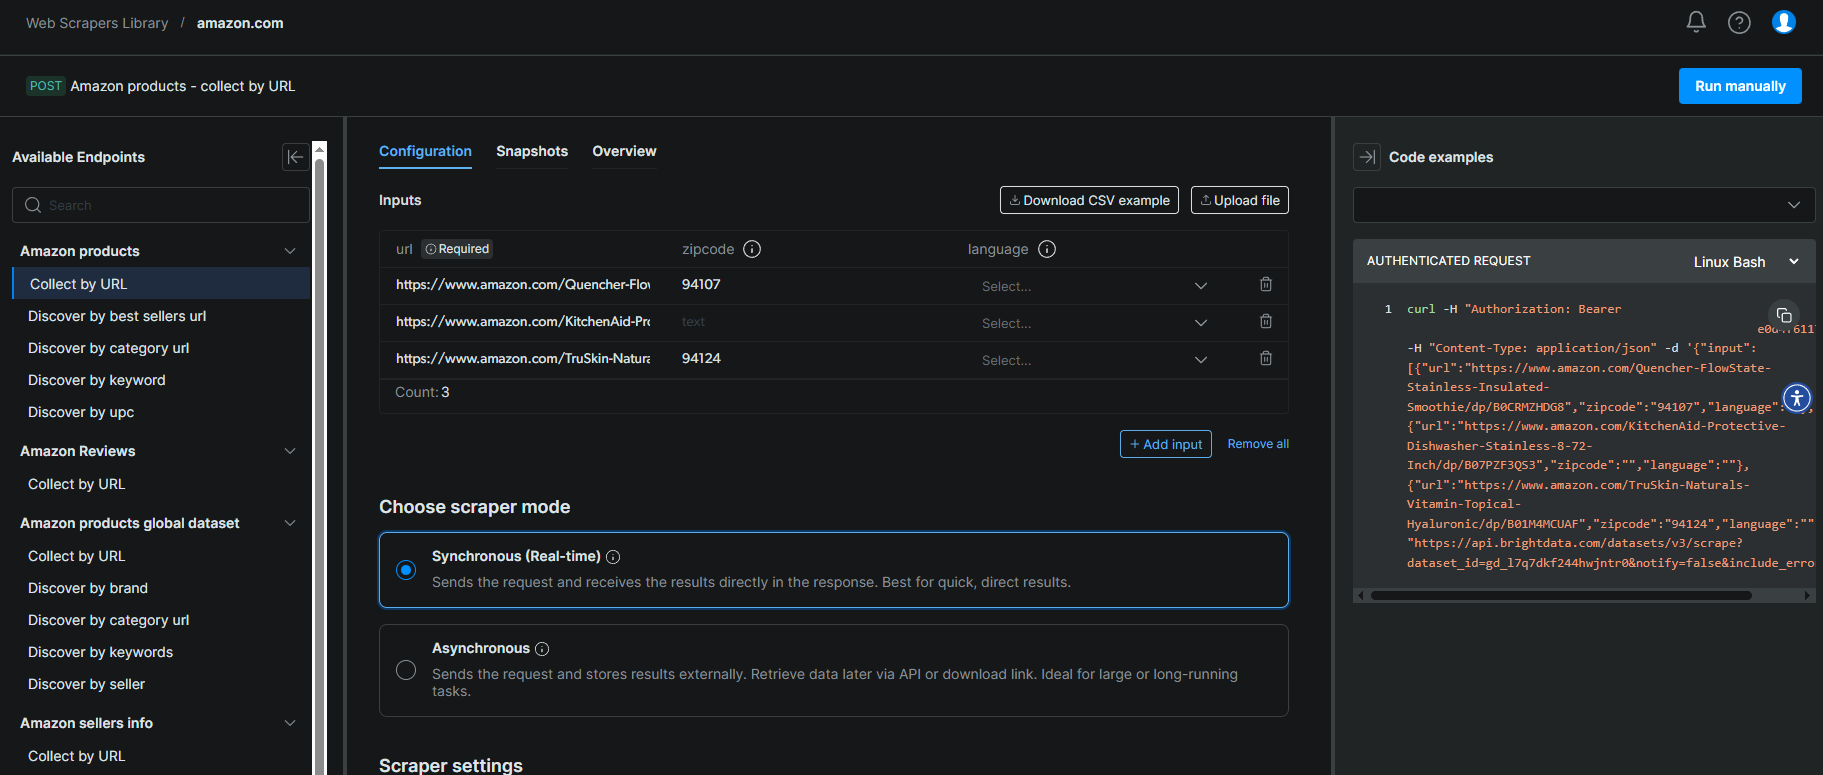Open the Code examples selector dropdown

[1584, 205]
